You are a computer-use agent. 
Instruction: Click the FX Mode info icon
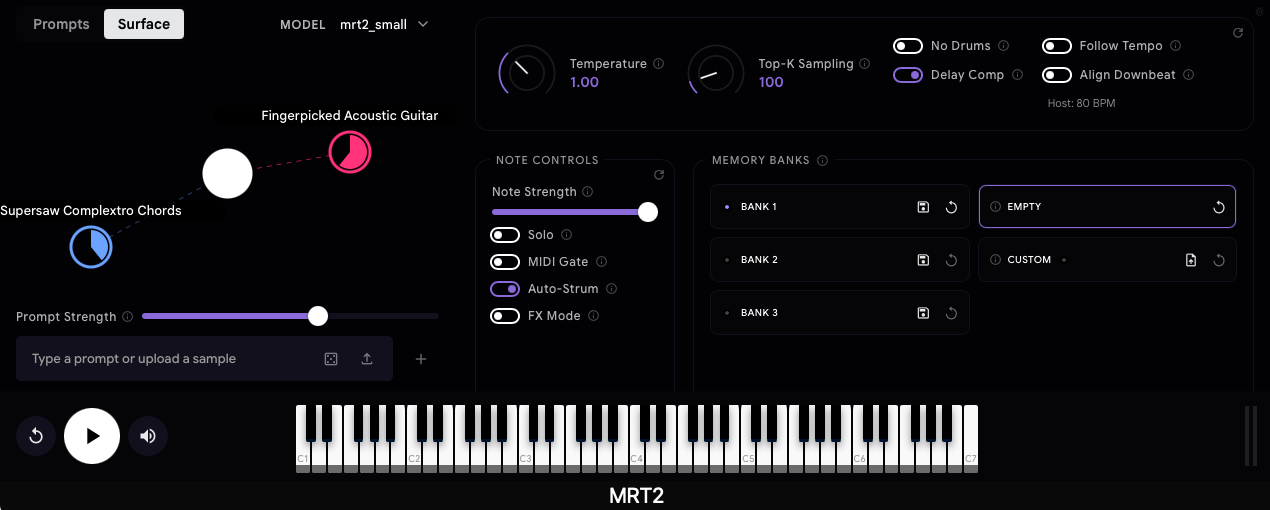pyautogui.click(x=594, y=316)
